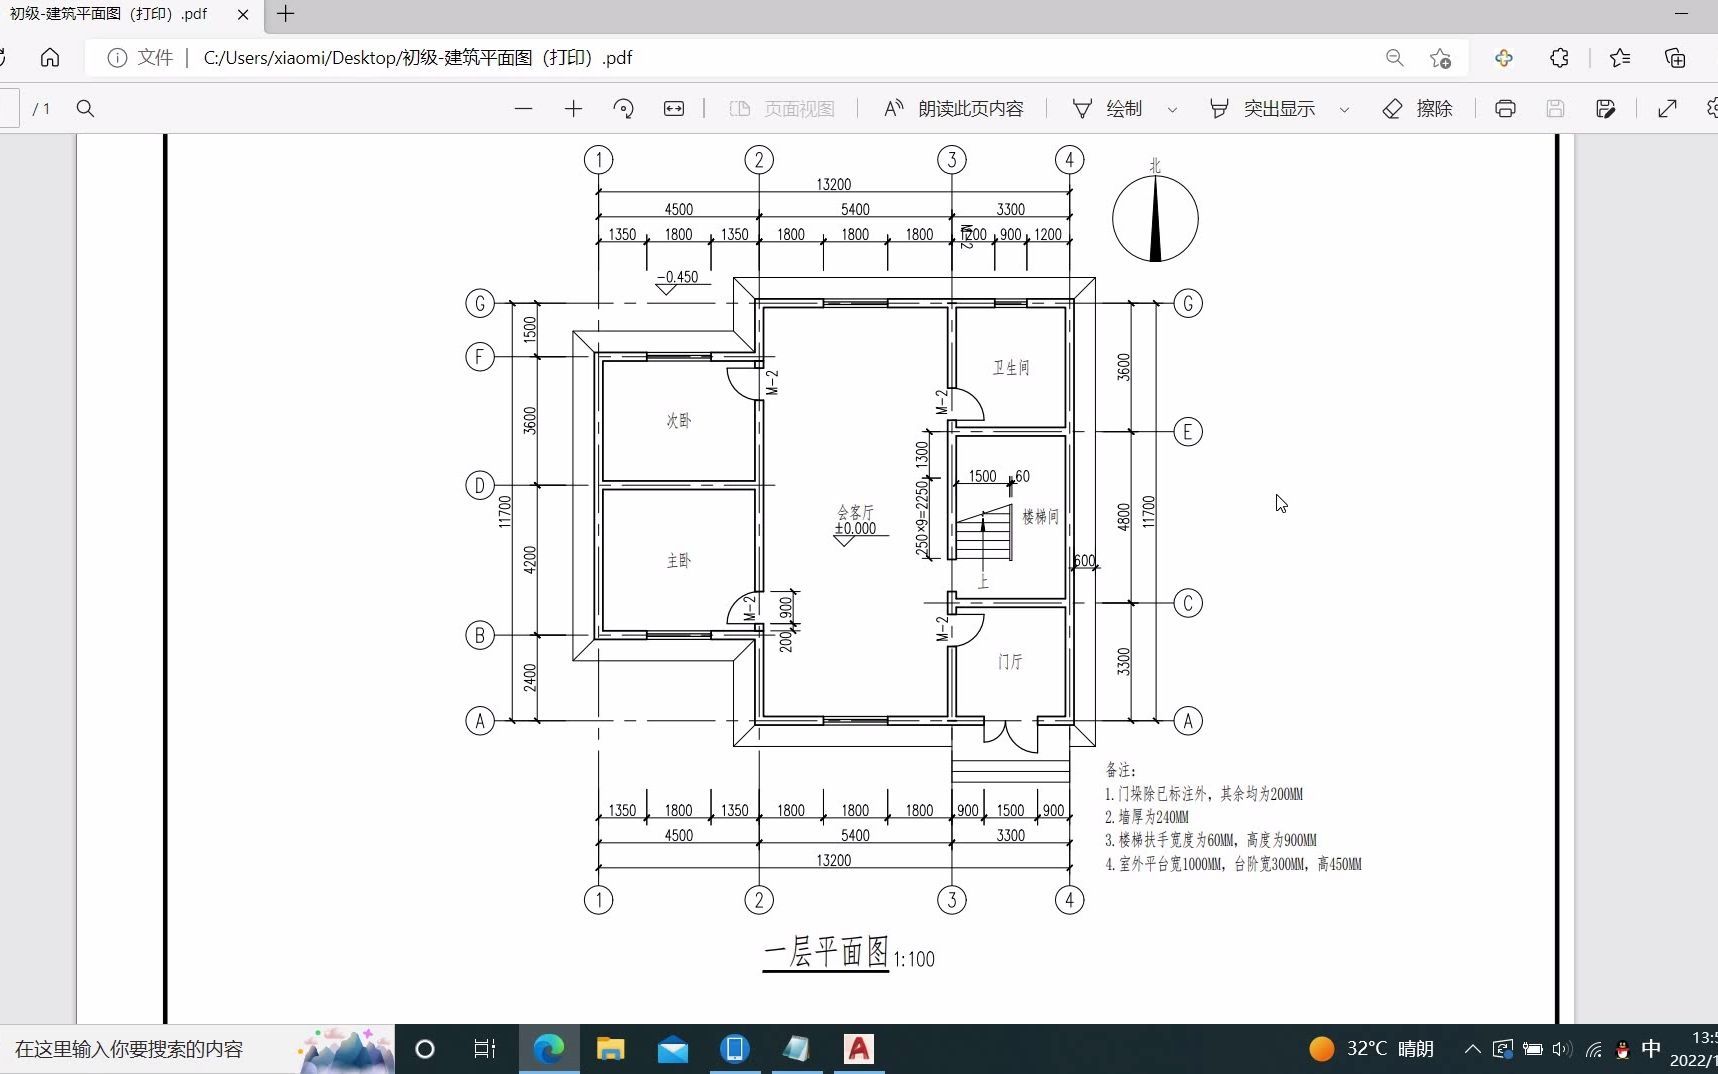Open the blue phone app on taskbar
The width and height of the screenshot is (1718, 1074).
[735, 1049]
